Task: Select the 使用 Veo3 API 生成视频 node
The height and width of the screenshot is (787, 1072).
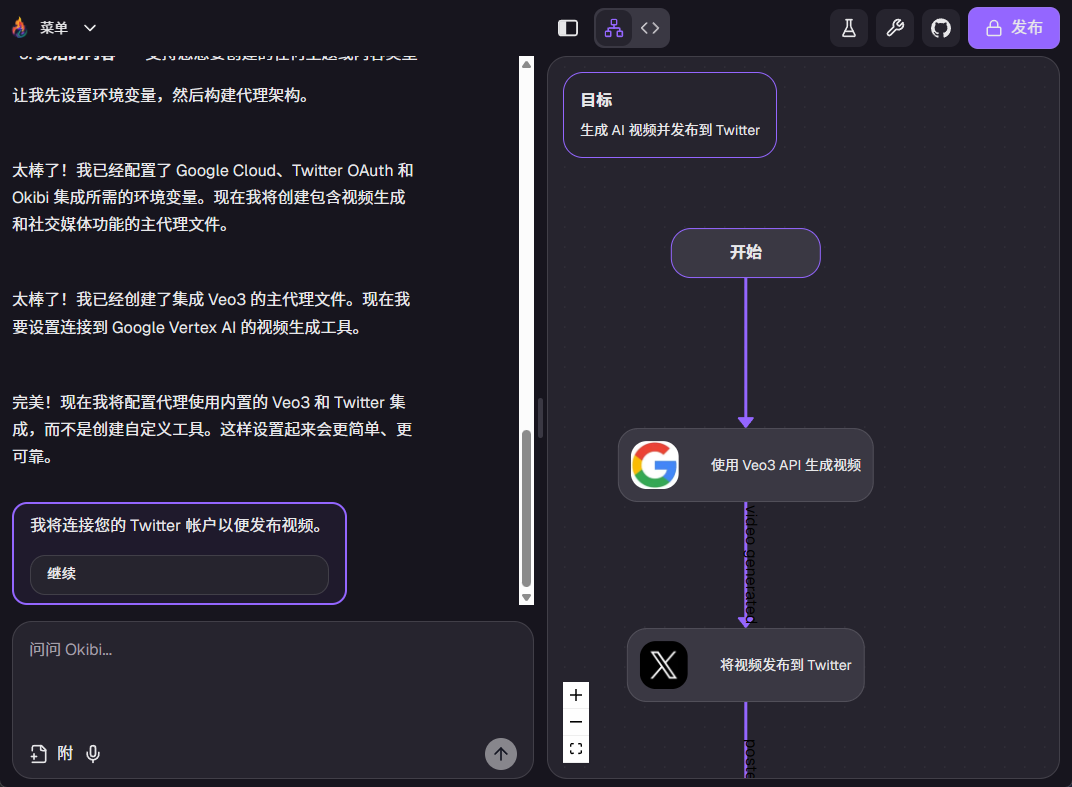Action: pos(745,465)
